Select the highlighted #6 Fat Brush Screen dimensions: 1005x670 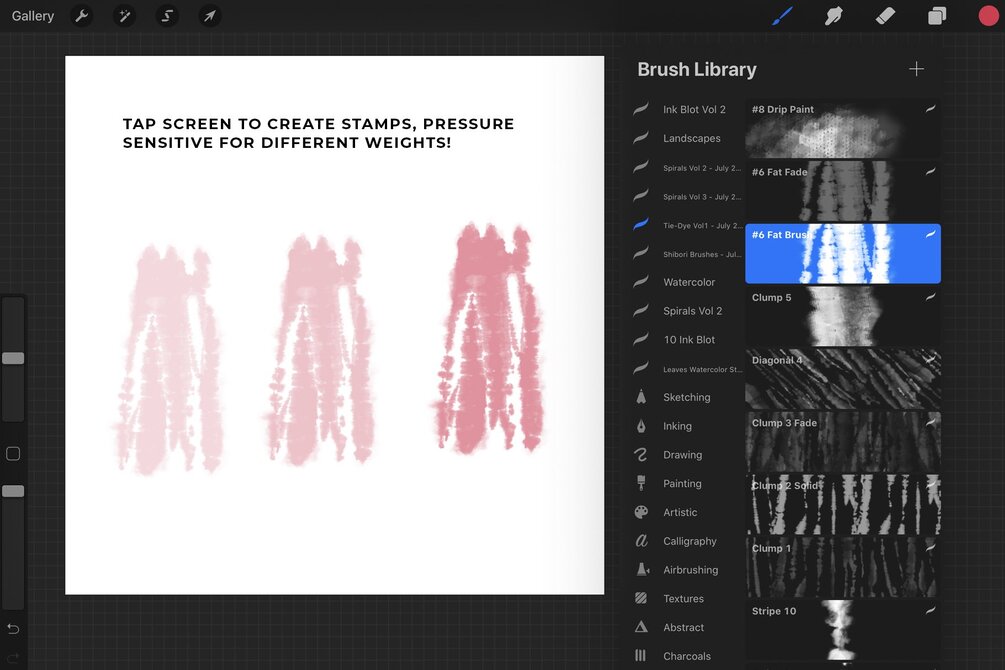point(843,254)
